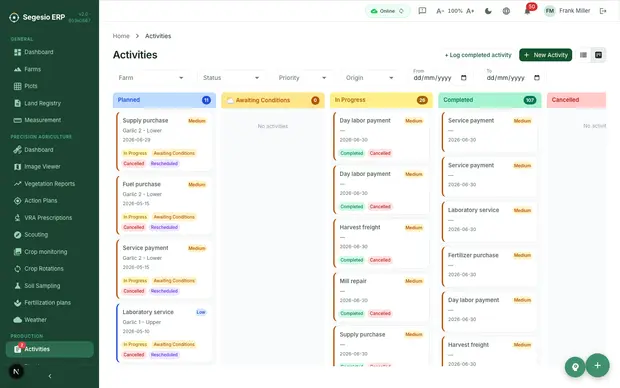Mark Harvest freight In Progress card Completed

(x=352, y=260)
